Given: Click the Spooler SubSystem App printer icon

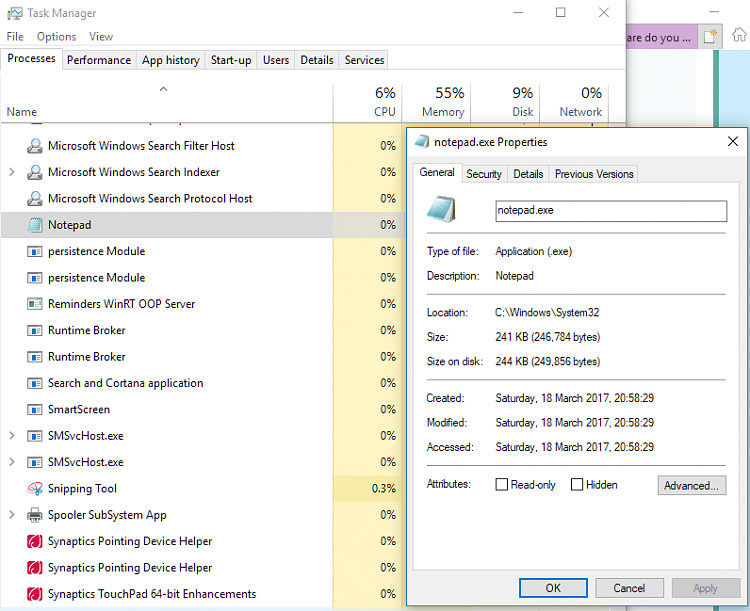Looking at the screenshot, I should [x=34, y=515].
